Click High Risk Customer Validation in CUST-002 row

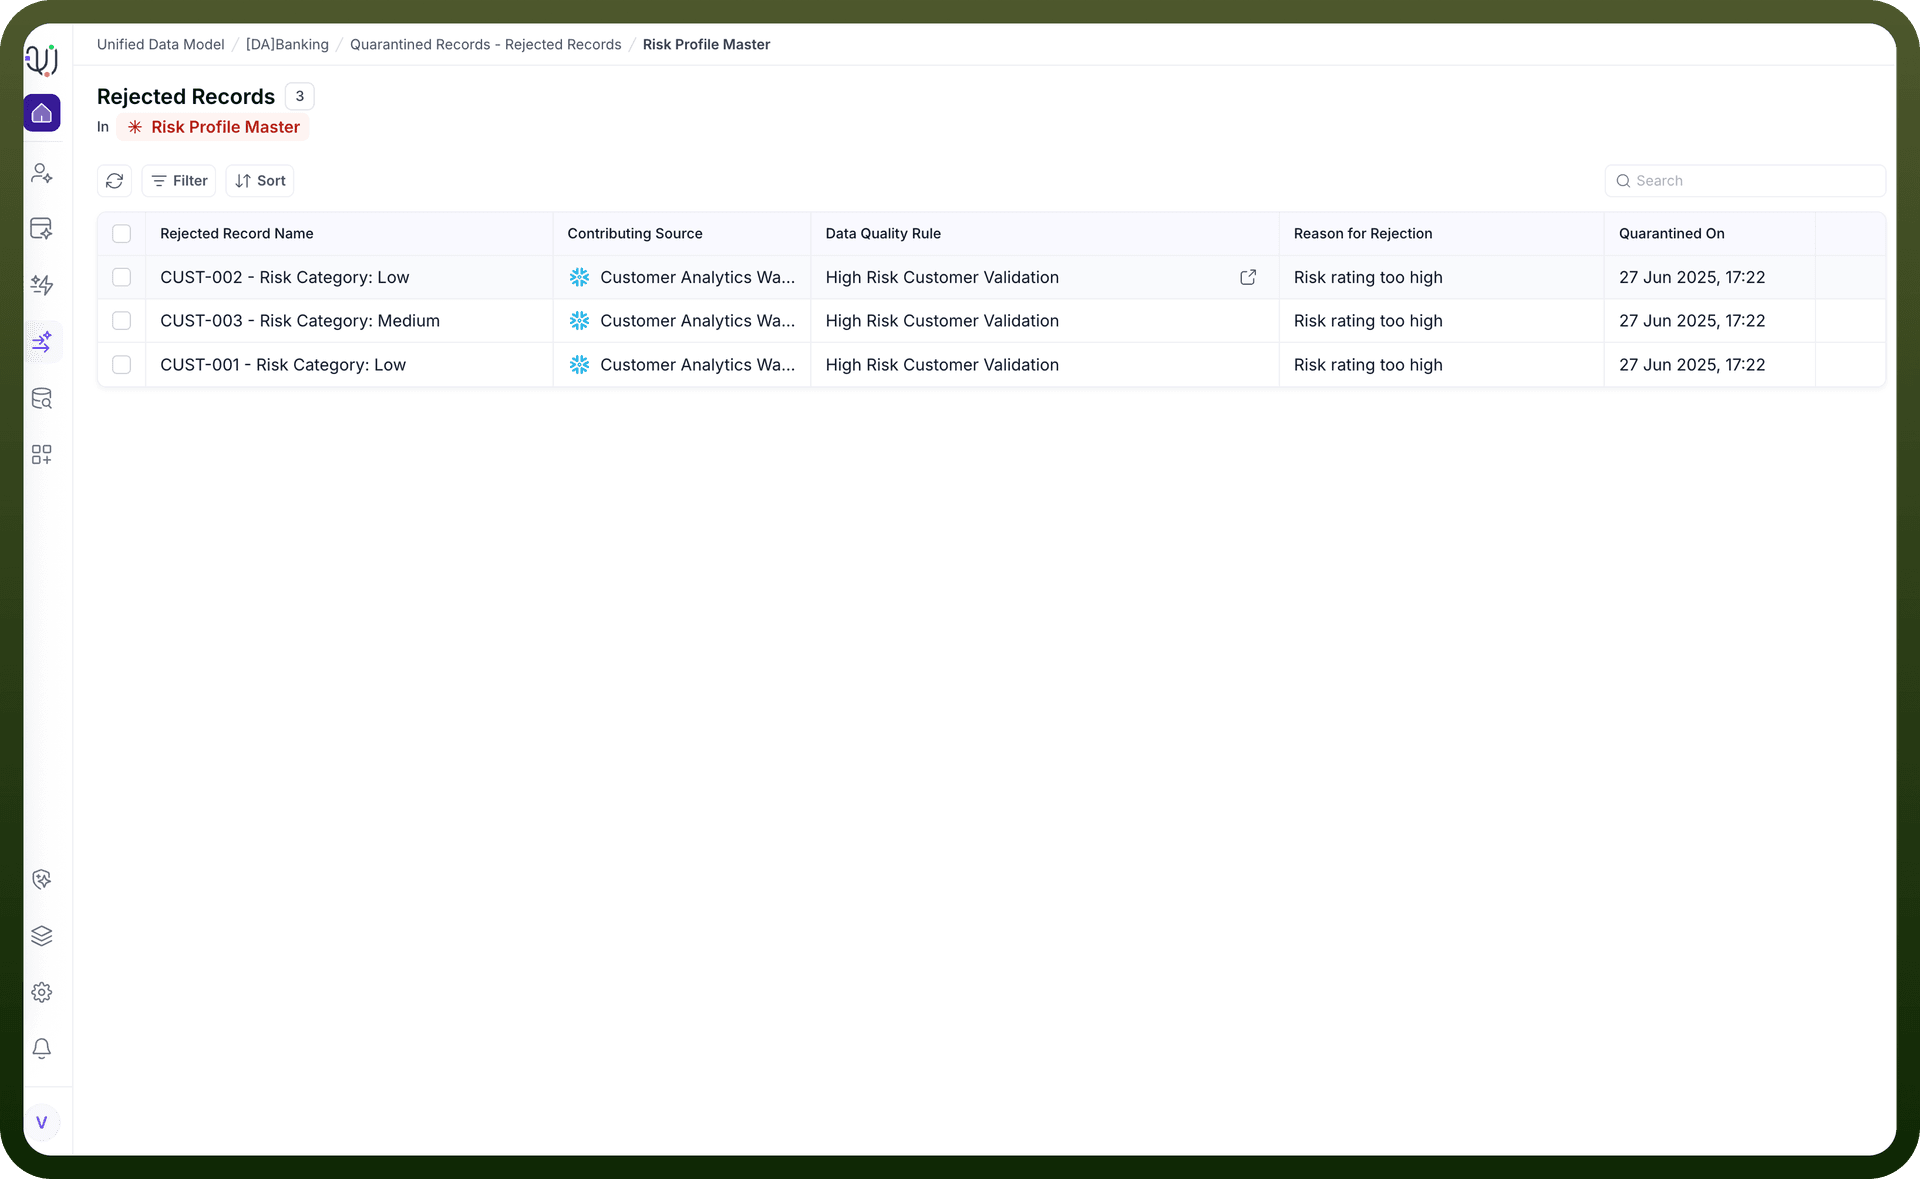pos(942,277)
